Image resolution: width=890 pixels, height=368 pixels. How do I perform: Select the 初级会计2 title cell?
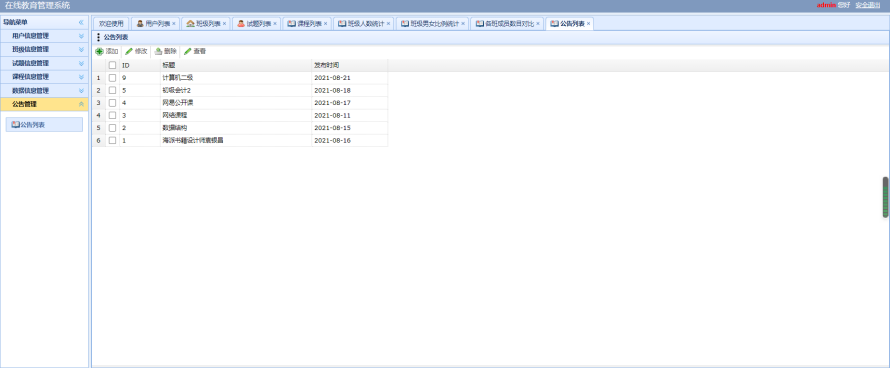pos(236,90)
